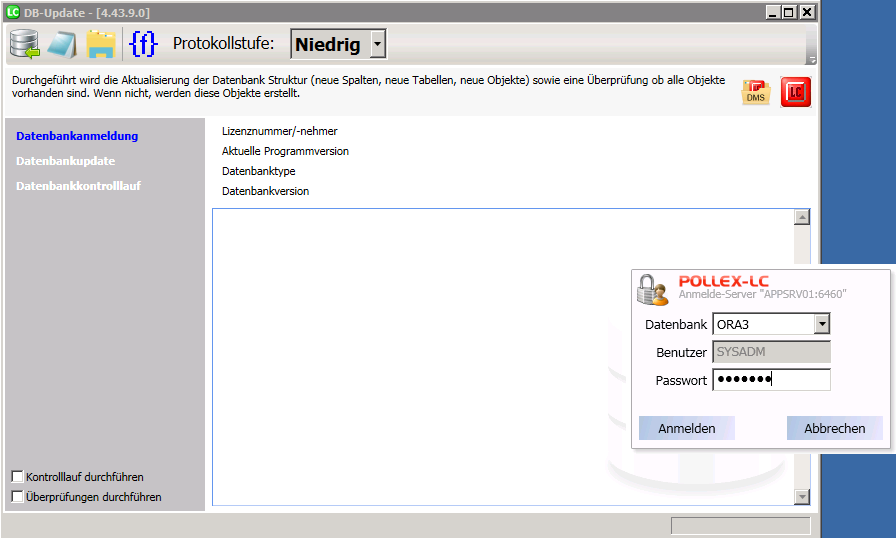Click the DMS folder icon
896x538 pixels.
pos(755,92)
